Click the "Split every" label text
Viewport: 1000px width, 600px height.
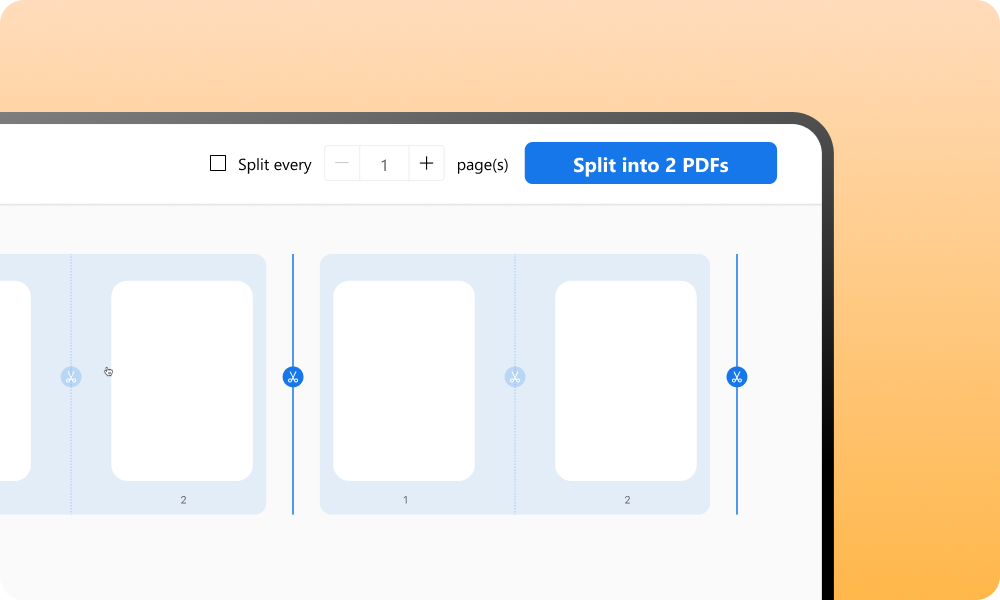[275, 165]
